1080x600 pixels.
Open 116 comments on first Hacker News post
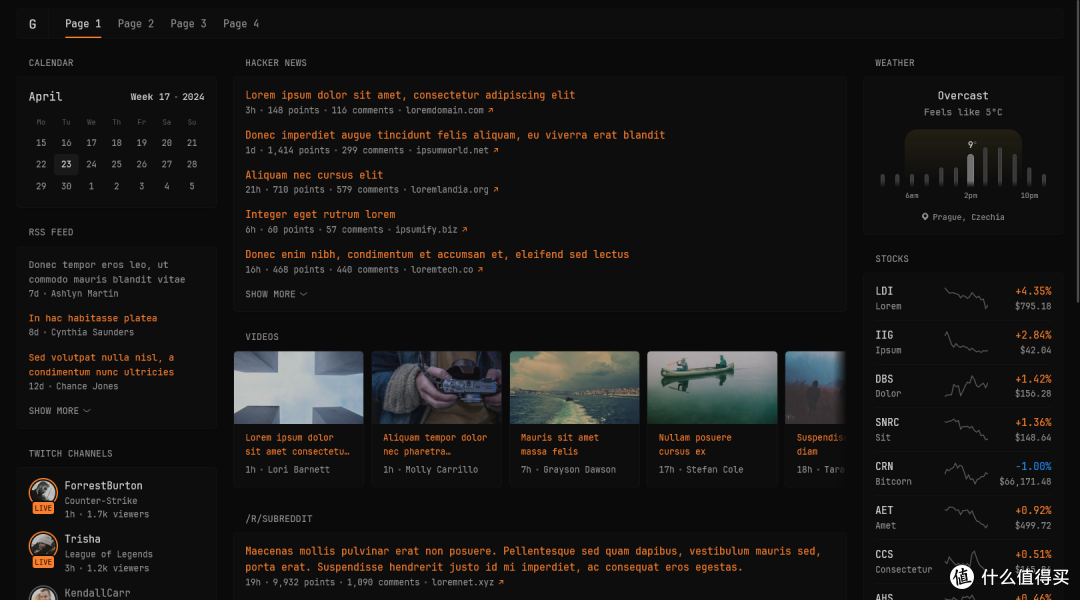(362, 110)
